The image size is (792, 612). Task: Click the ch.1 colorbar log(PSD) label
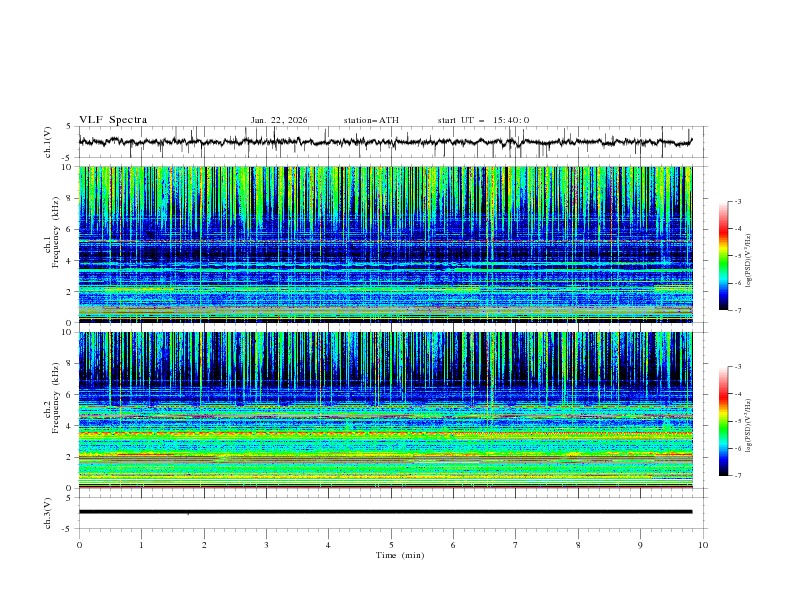(x=749, y=261)
